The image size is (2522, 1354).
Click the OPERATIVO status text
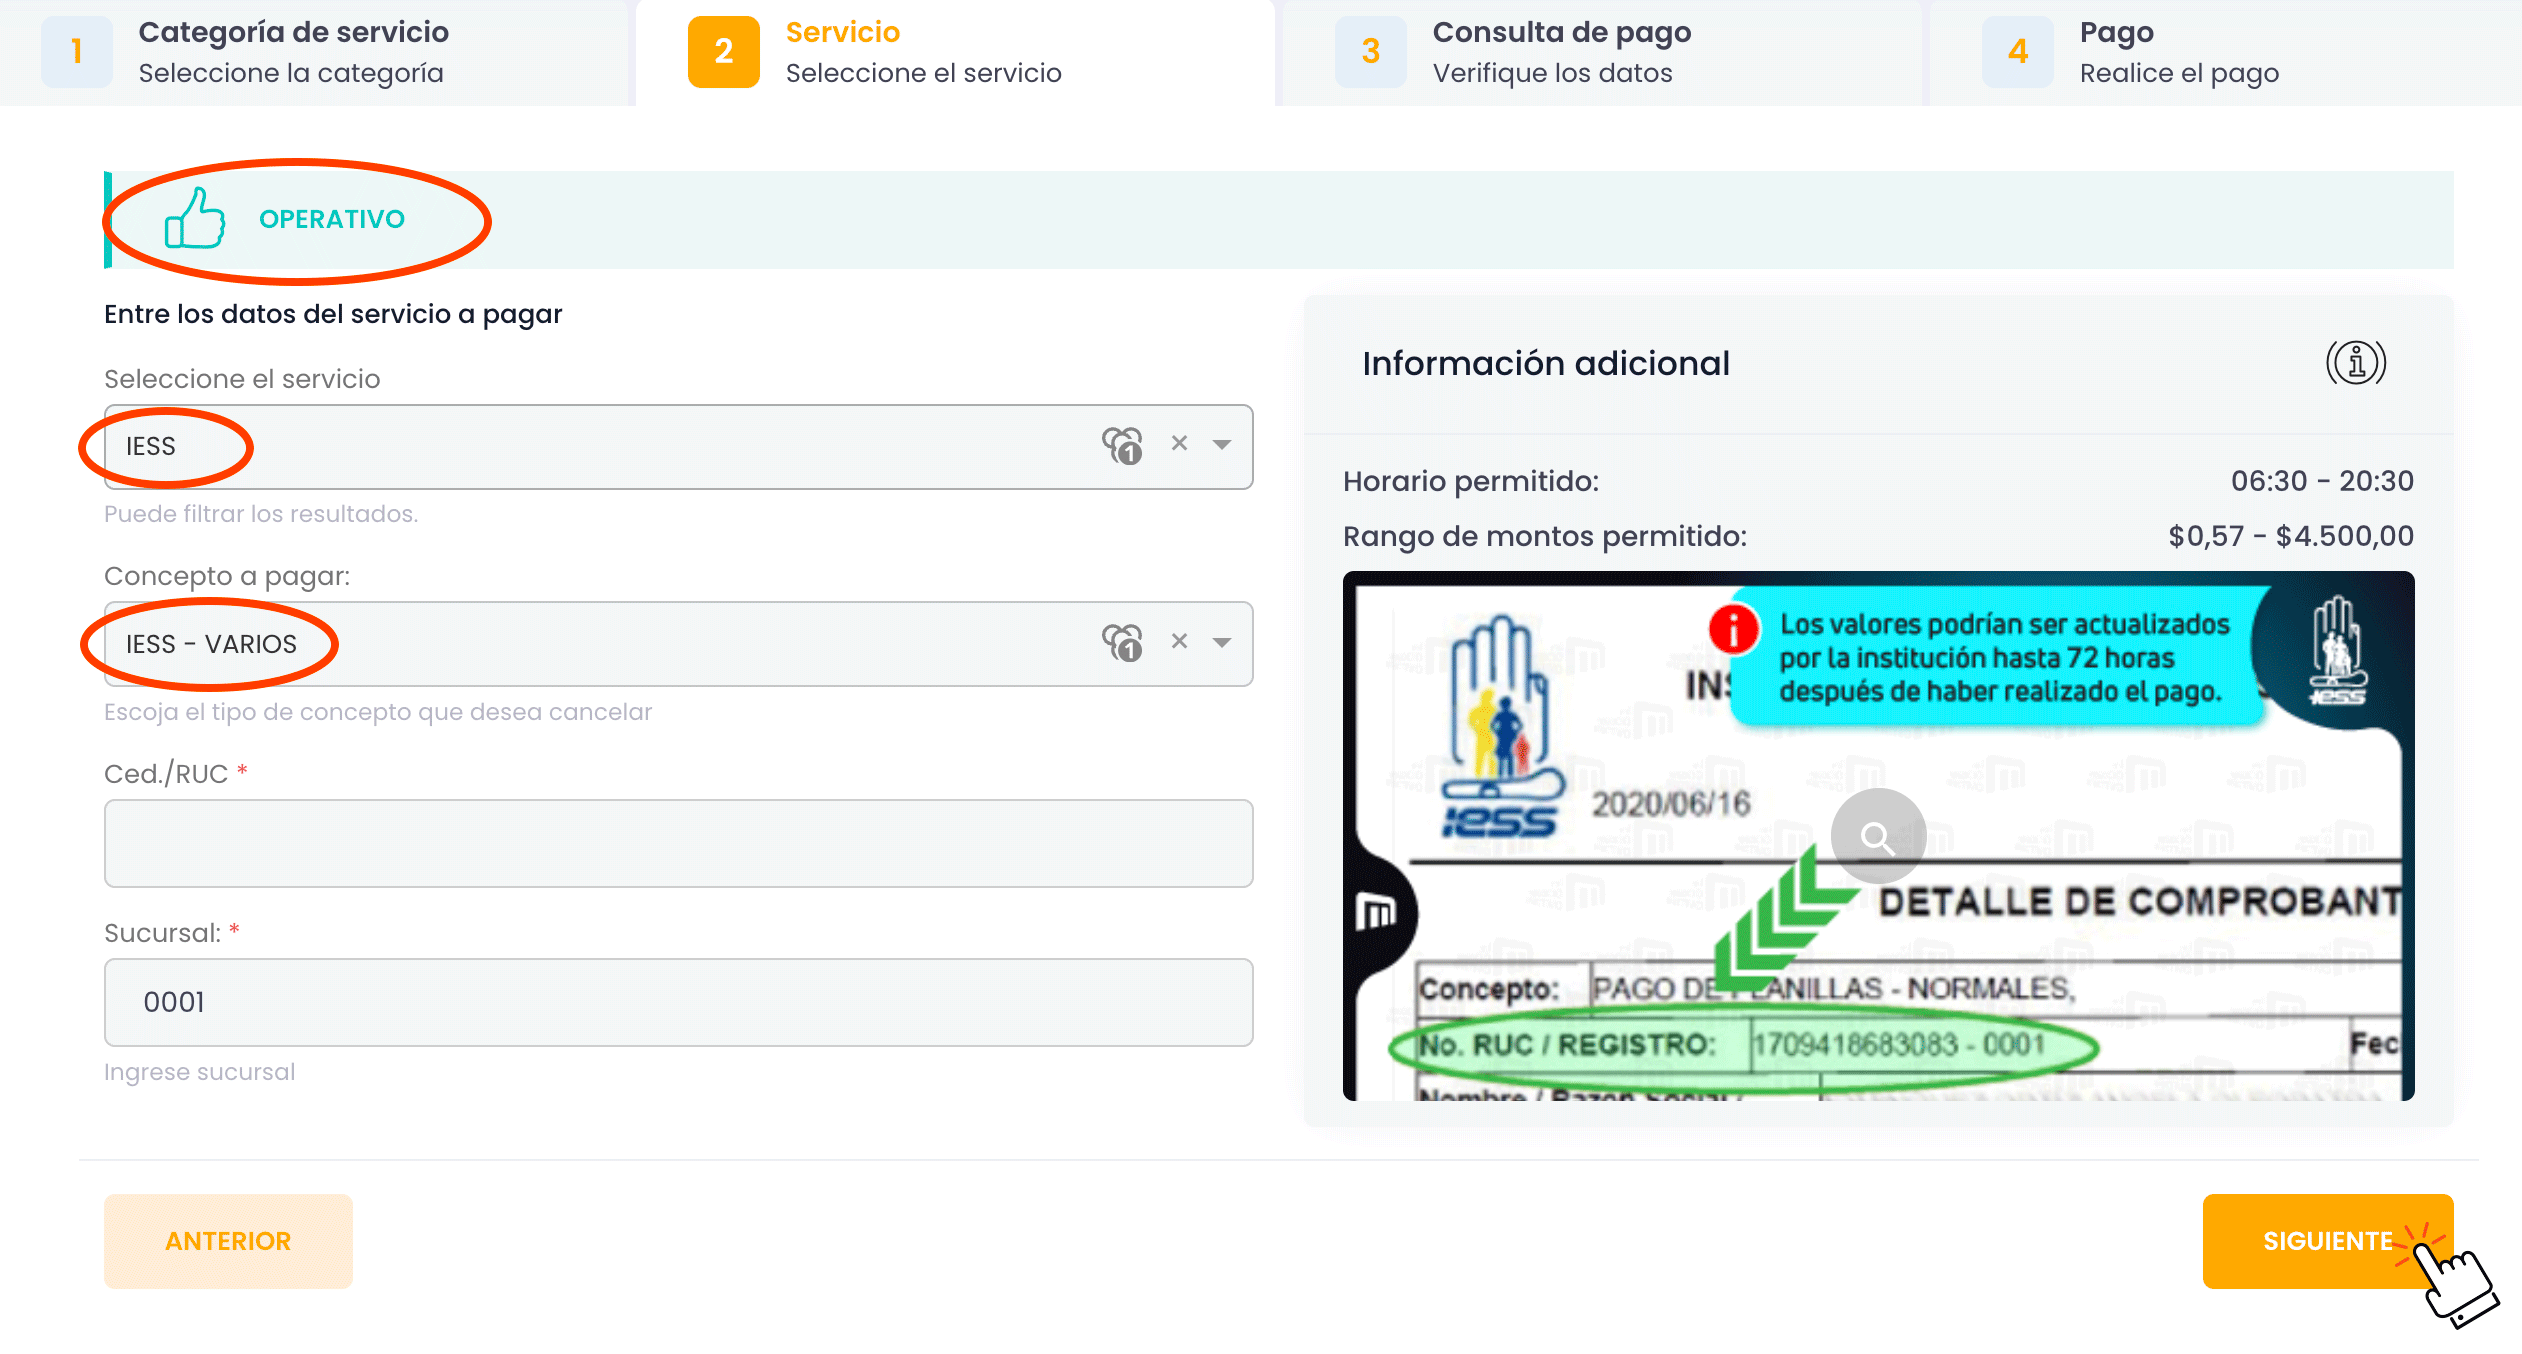point(332,219)
